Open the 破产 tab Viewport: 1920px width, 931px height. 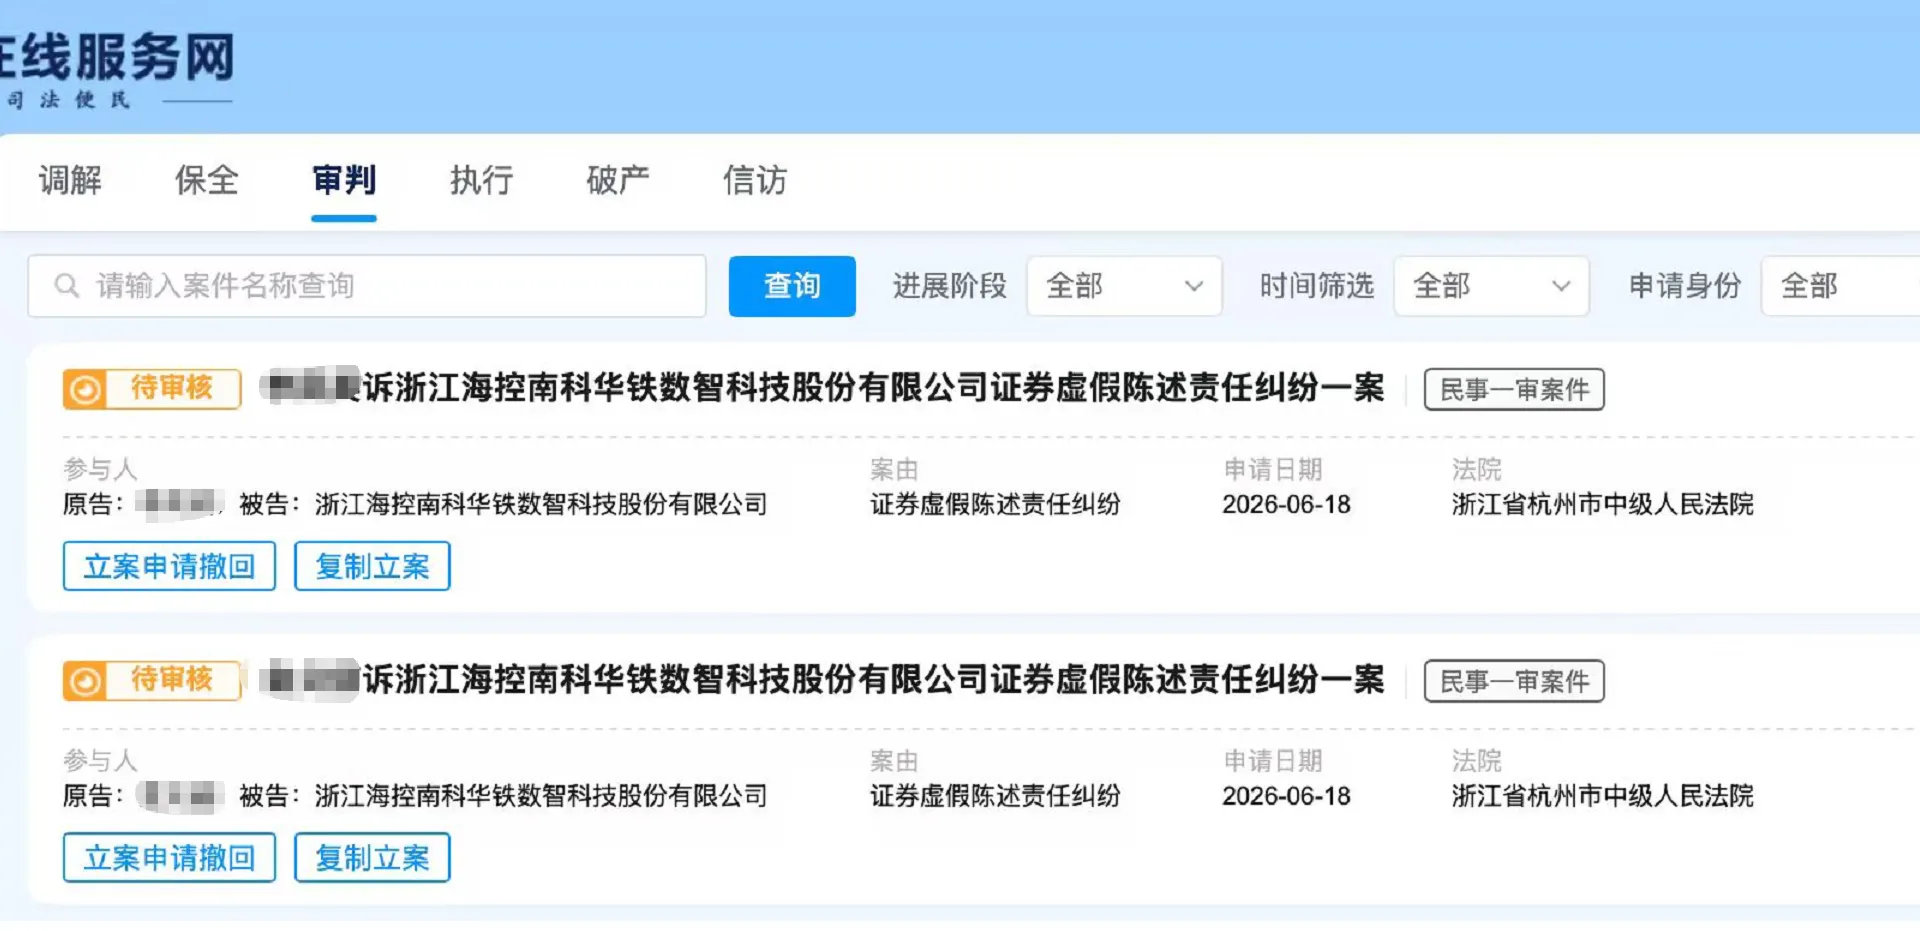tap(618, 180)
